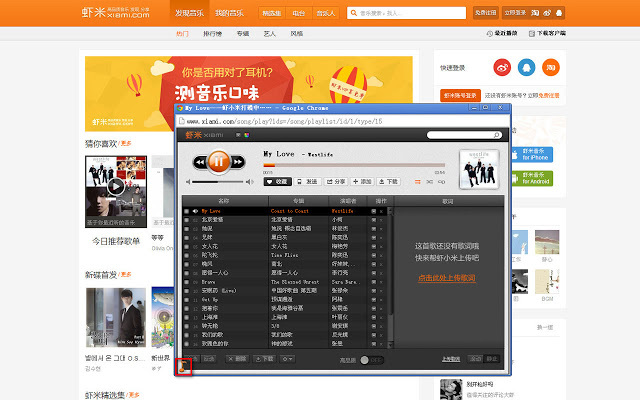Sort playlist by 名称 column header
Viewport: 640px width, 400px height.
click(x=224, y=201)
